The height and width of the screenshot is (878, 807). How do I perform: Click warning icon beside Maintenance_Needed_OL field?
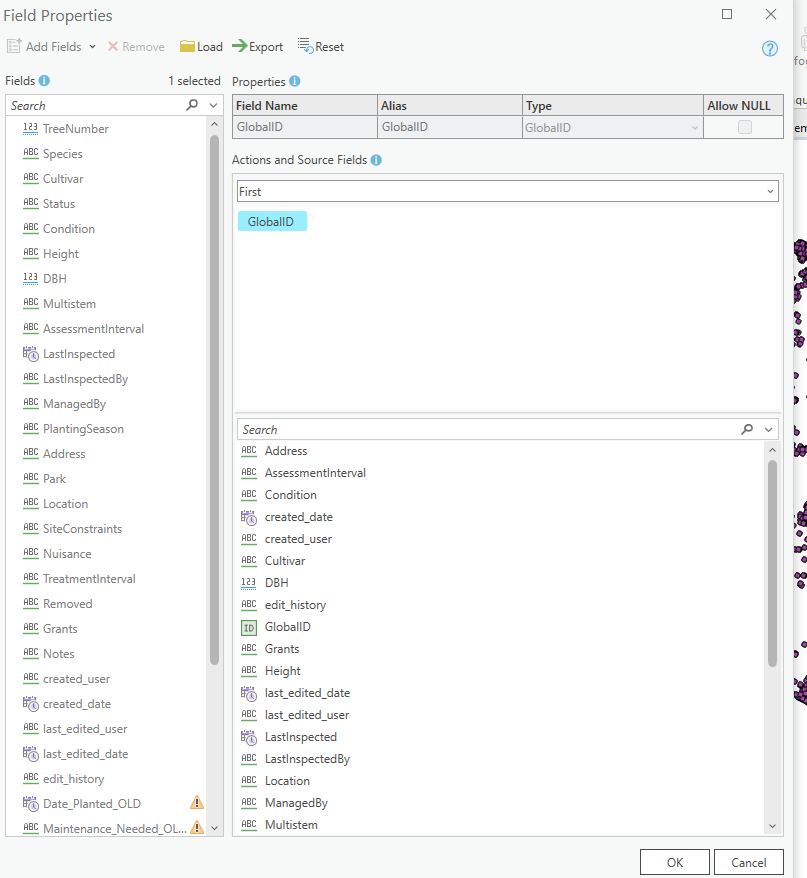point(196,827)
